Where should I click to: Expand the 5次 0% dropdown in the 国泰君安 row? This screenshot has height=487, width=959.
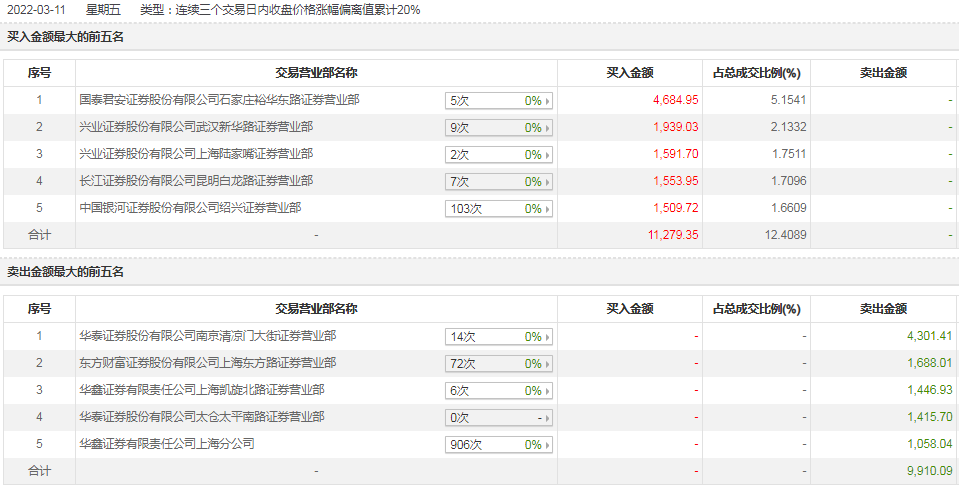coord(498,101)
